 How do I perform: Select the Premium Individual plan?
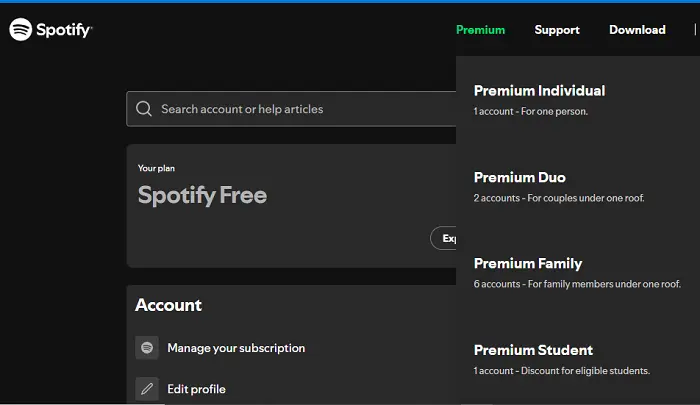coord(539,91)
